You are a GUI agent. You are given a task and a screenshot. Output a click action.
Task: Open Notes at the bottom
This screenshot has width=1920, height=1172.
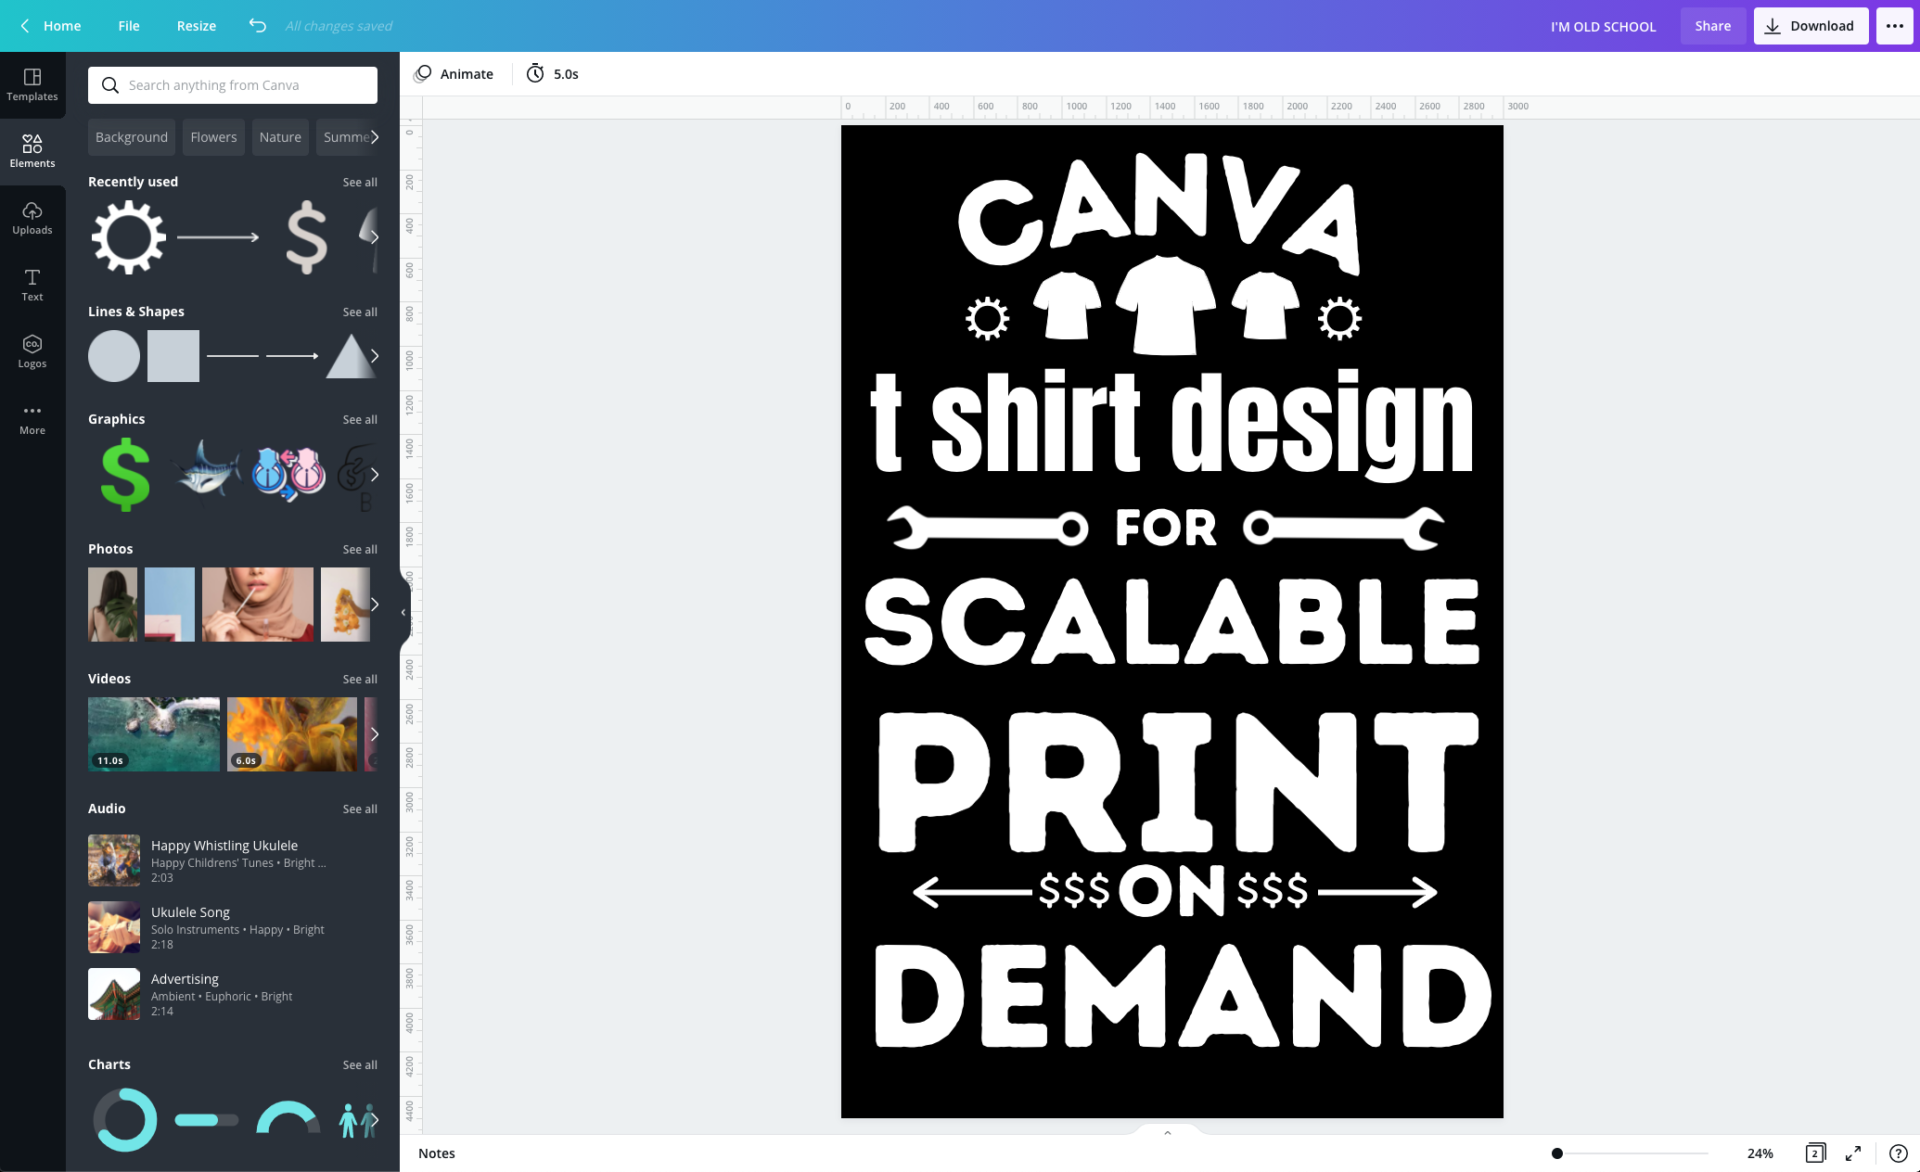pos(436,1153)
